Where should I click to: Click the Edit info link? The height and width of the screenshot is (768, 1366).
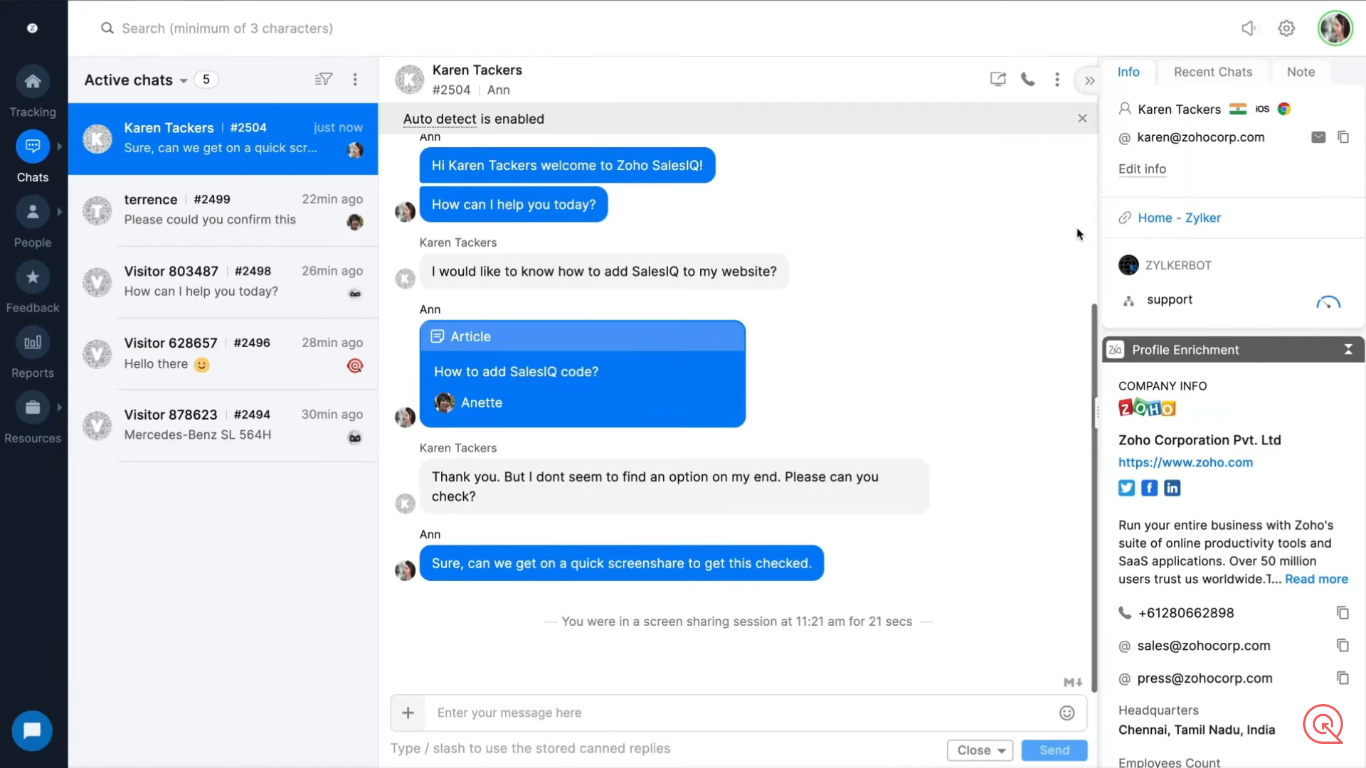tap(1142, 169)
